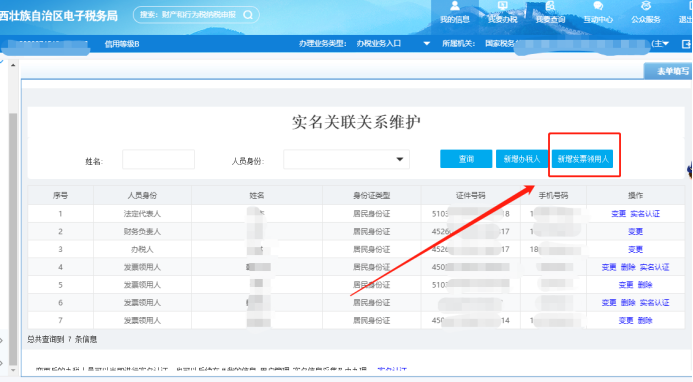Focus the 姓名 input field
Viewport: 693px width, 382px height.
click(x=158, y=159)
